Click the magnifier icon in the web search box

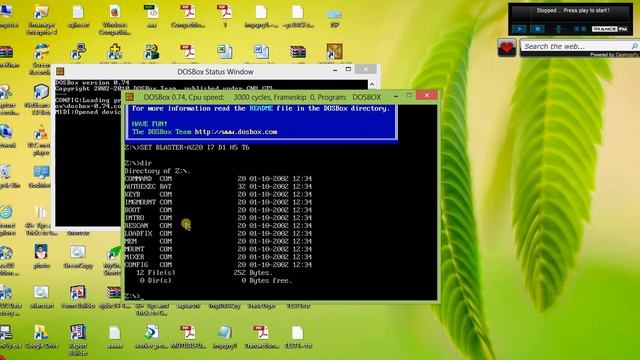point(634,46)
